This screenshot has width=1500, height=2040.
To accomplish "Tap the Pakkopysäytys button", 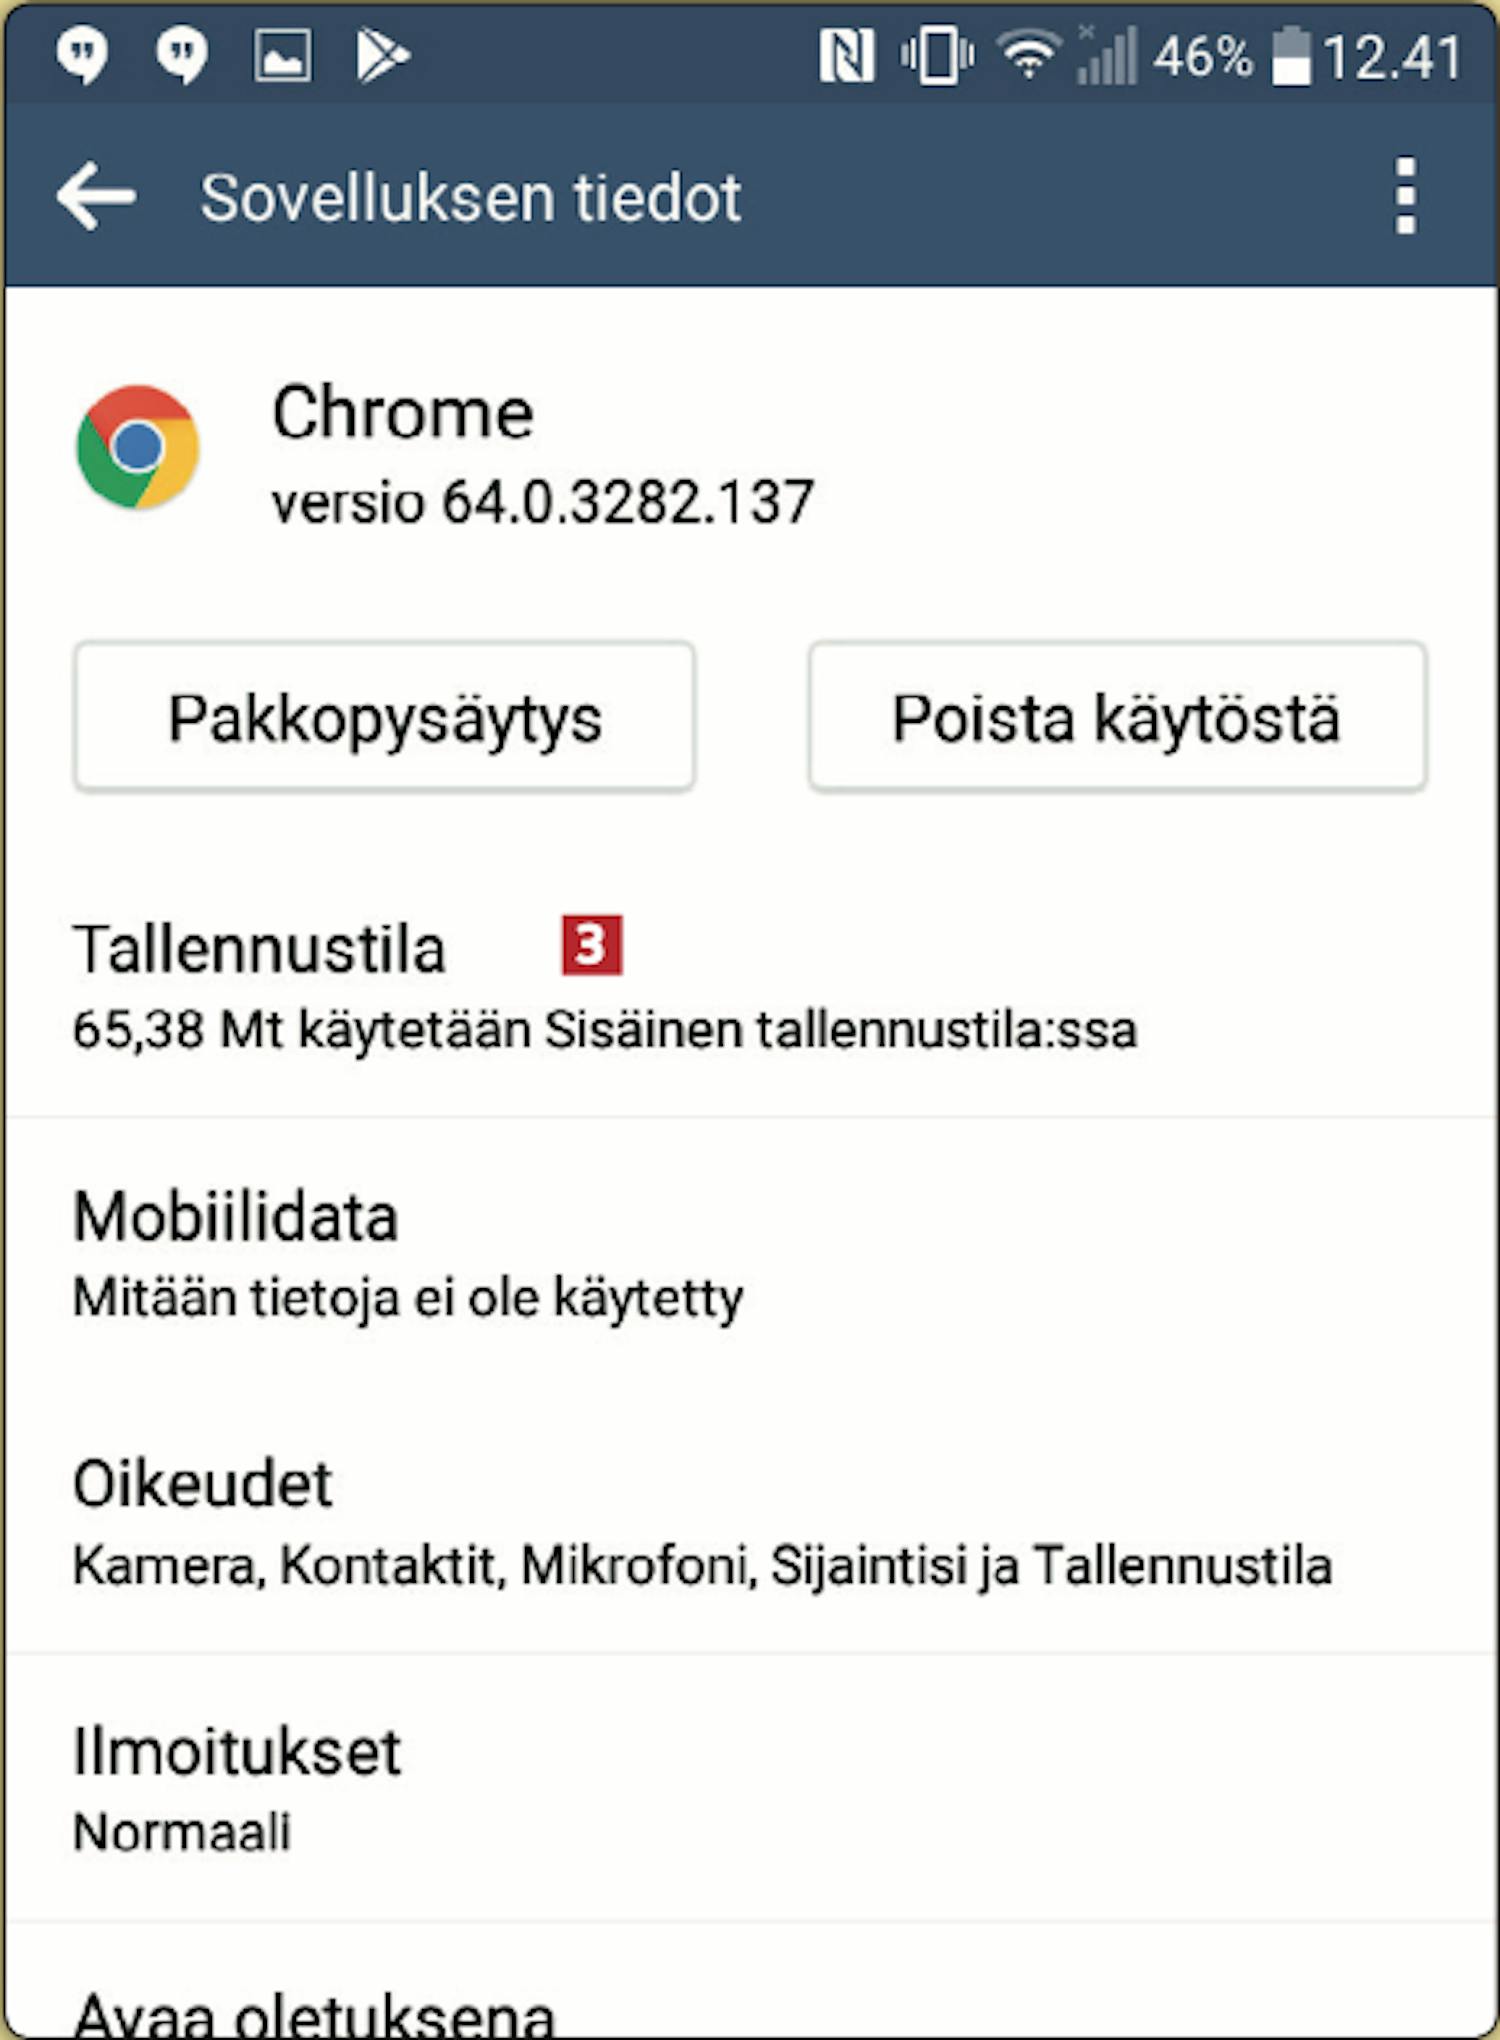I will tap(384, 717).
